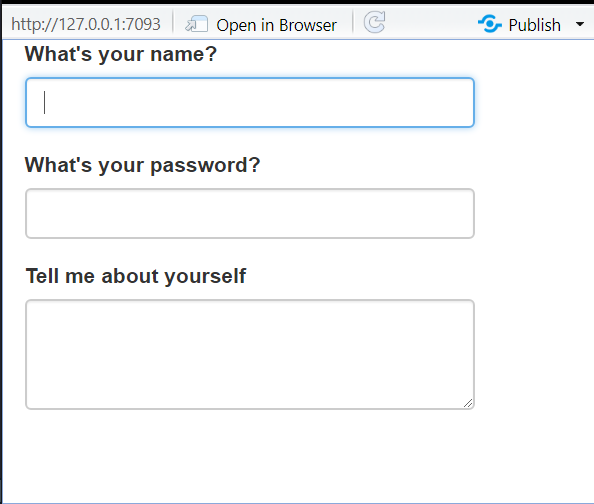Expand the Publish dropdown arrow

(x=579, y=24)
